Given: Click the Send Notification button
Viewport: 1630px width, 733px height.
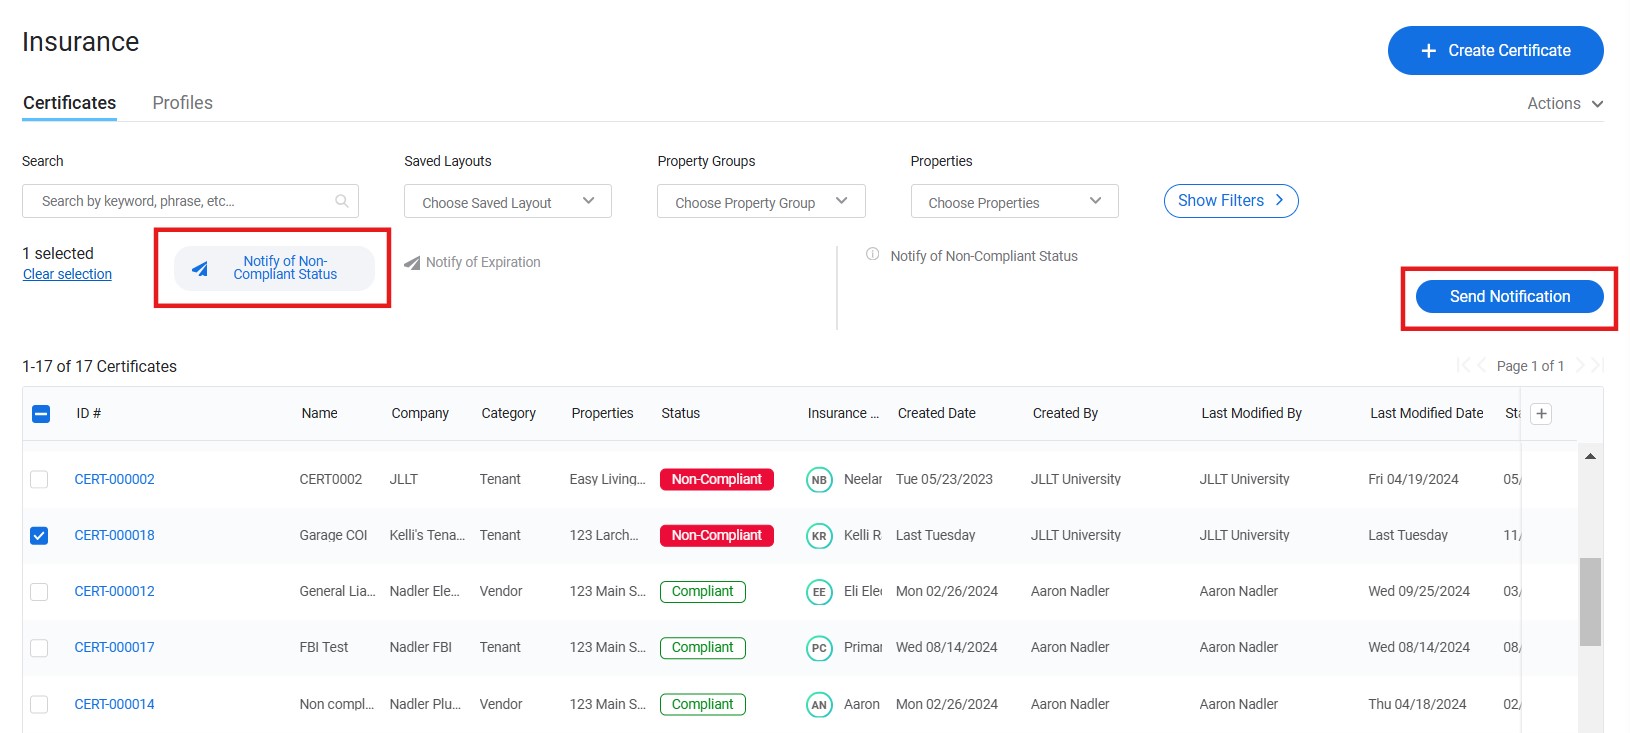Looking at the screenshot, I should pyautogui.click(x=1509, y=297).
